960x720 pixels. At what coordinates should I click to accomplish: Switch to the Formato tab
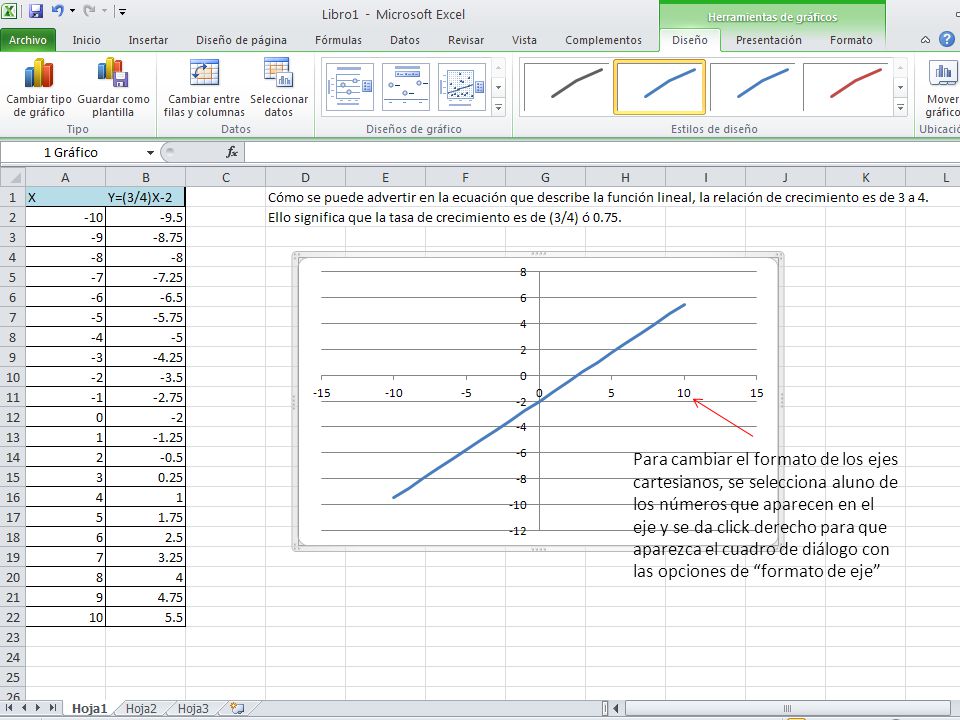(x=851, y=40)
